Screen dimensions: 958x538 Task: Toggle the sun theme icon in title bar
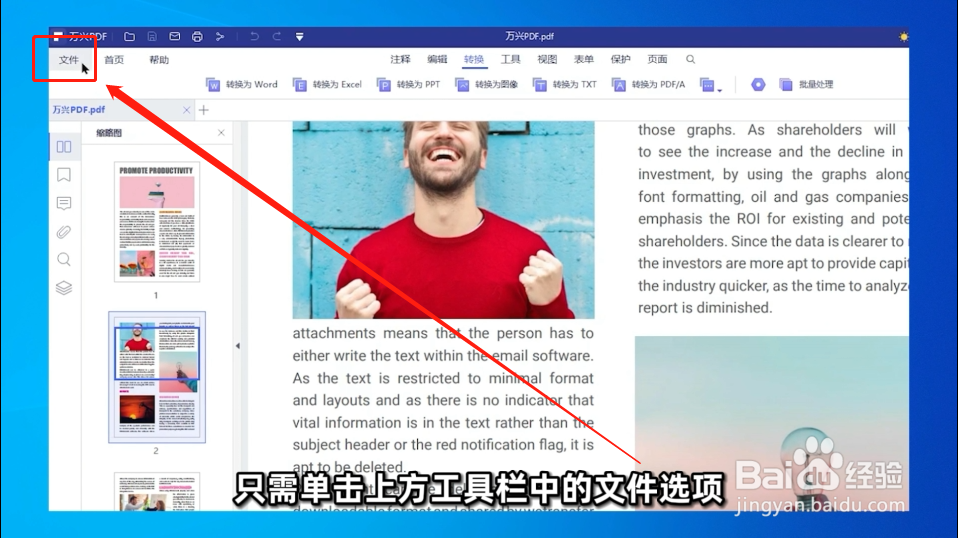coord(903,37)
